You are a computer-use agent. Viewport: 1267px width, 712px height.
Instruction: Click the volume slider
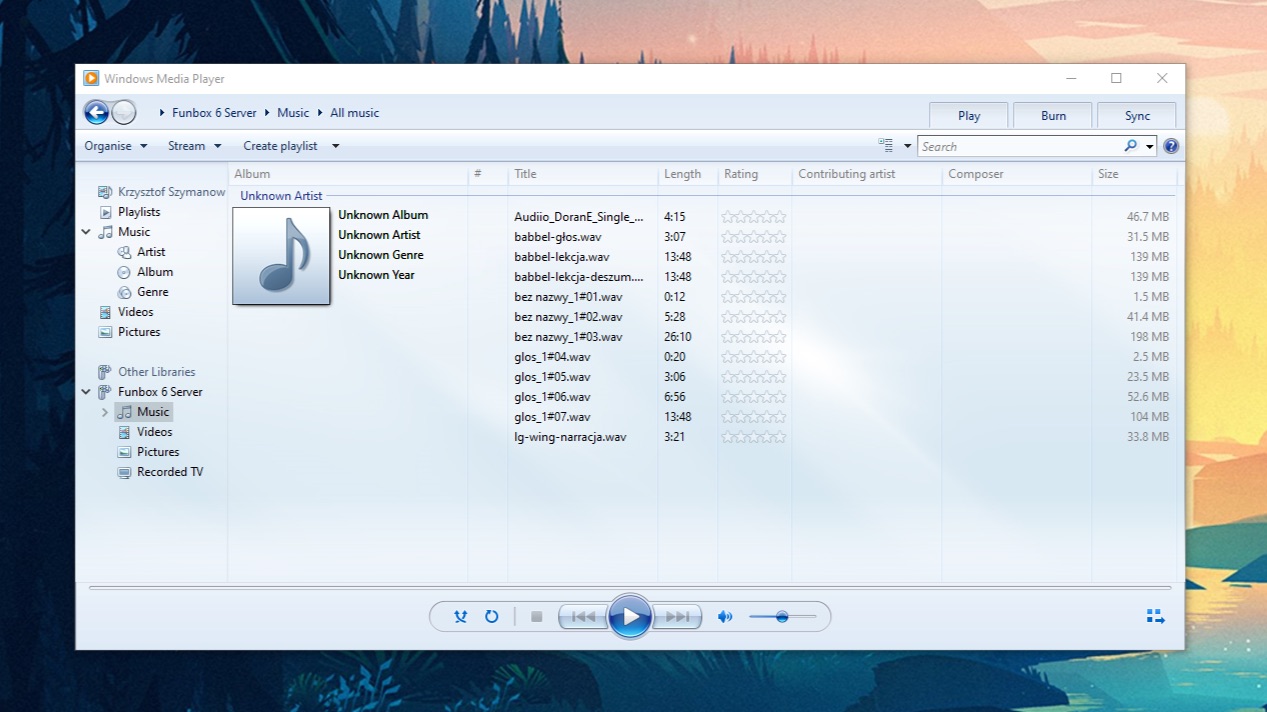pyautogui.click(x=782, y=617)
